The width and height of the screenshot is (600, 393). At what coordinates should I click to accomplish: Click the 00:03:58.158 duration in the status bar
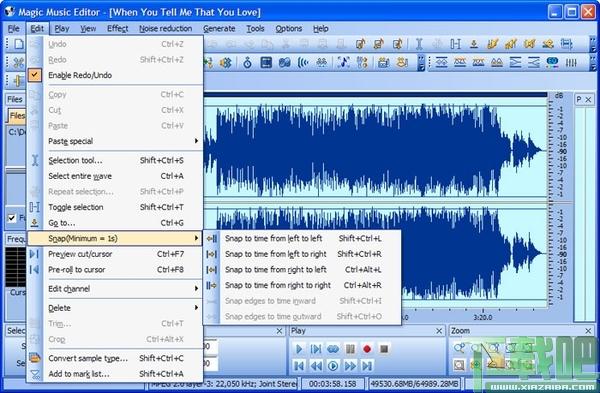pyautogui.click(x=332, y=383)
